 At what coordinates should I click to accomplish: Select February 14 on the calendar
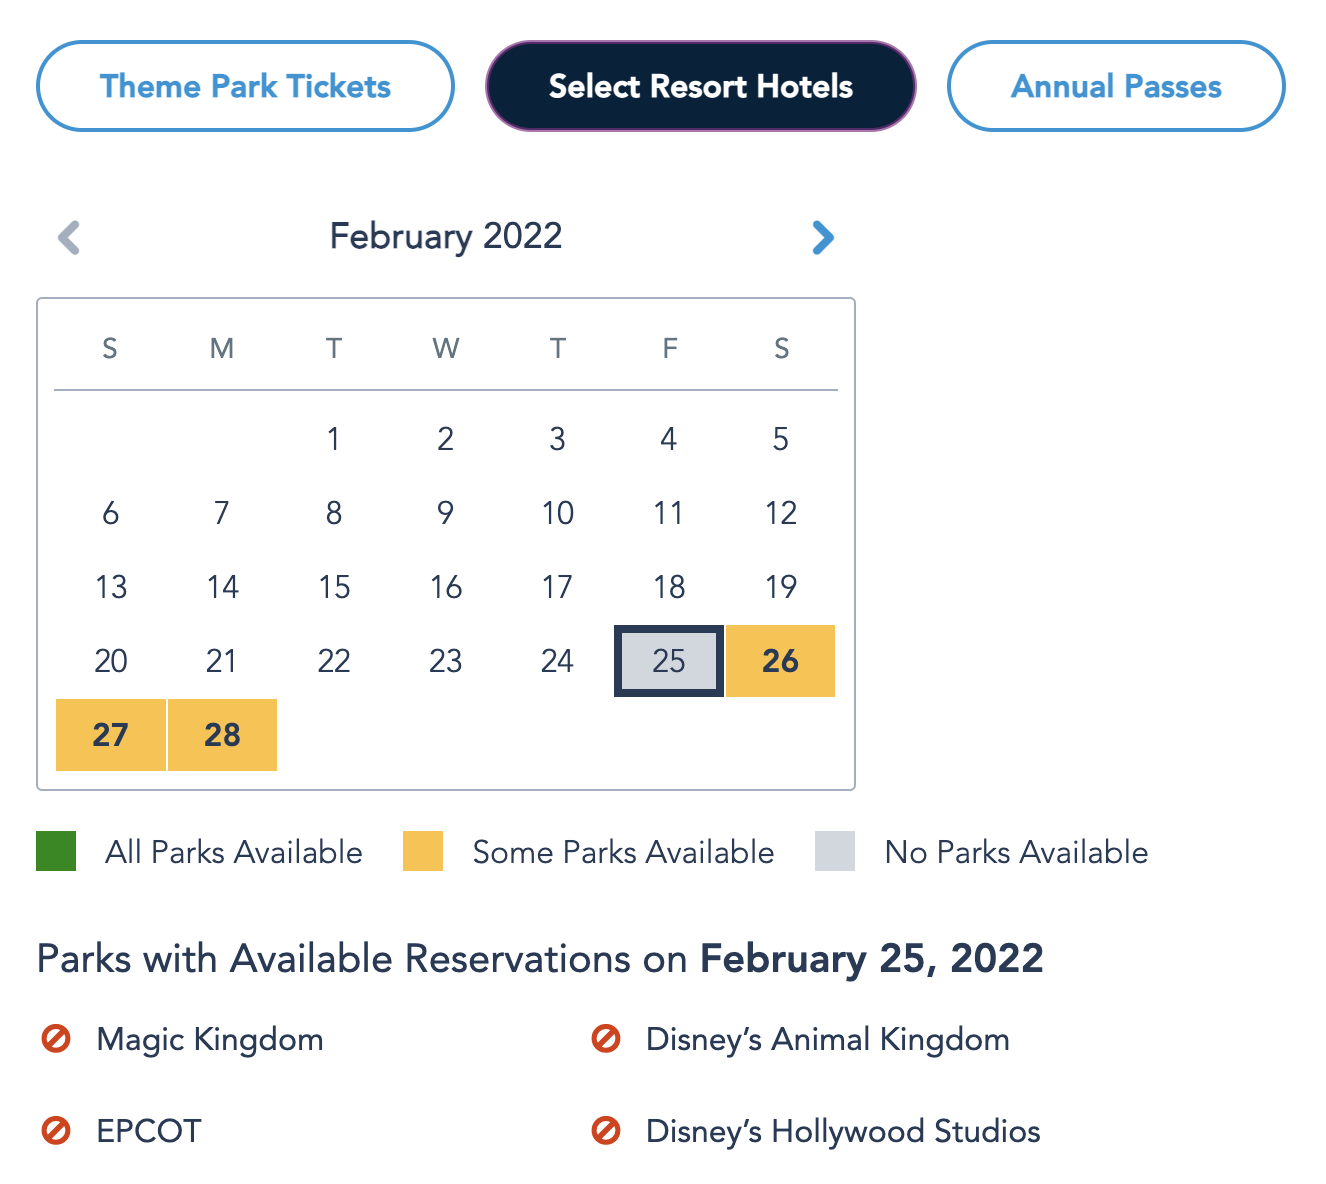click(x=222, y=587)
